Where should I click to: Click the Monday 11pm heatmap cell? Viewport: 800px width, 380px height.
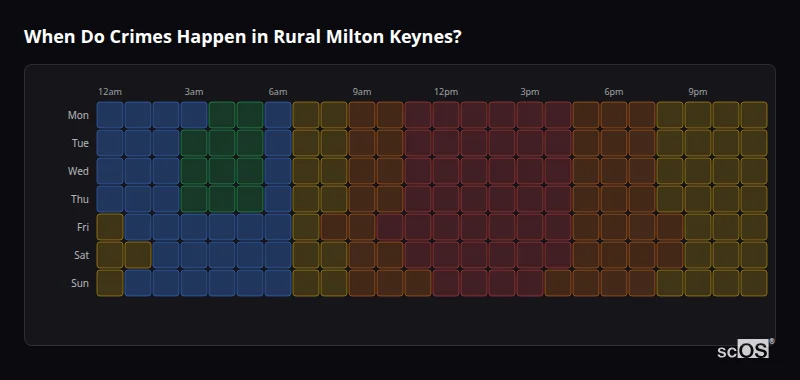[x=754, y=115]
